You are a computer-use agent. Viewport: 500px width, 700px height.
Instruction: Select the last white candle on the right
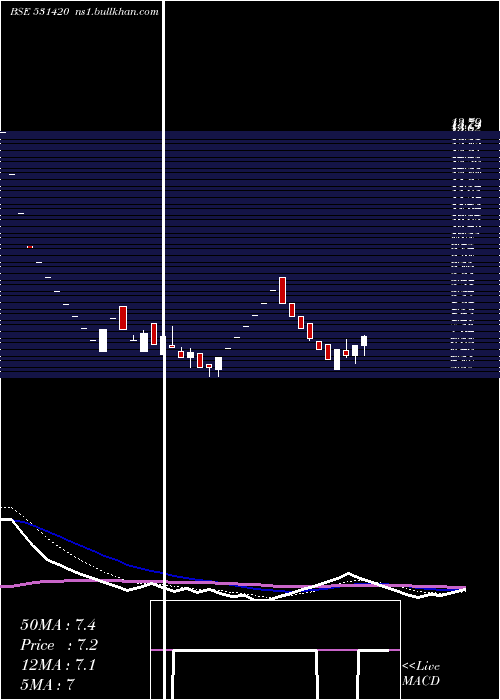pos(364,341)
